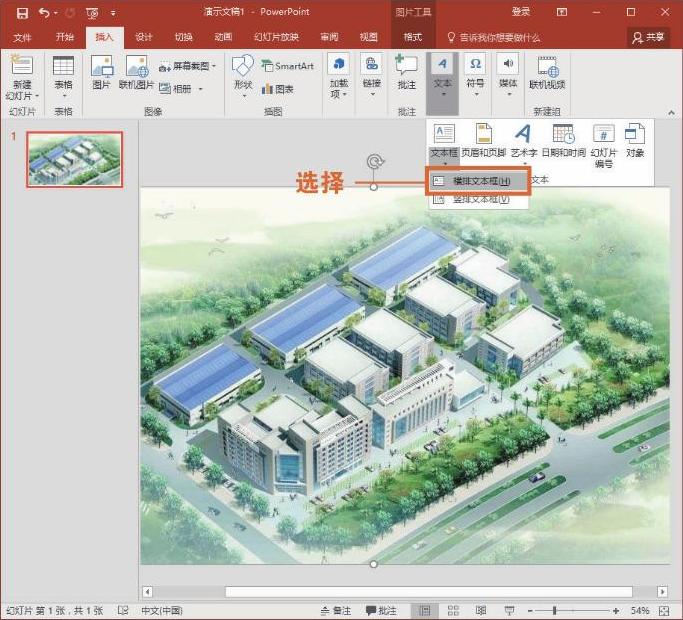Image resolution: width=683 pixels, height=620 pixels.
Task: Click 中文(中国) language in status bar
Action: pyautogui.click(x=162, y=611)
